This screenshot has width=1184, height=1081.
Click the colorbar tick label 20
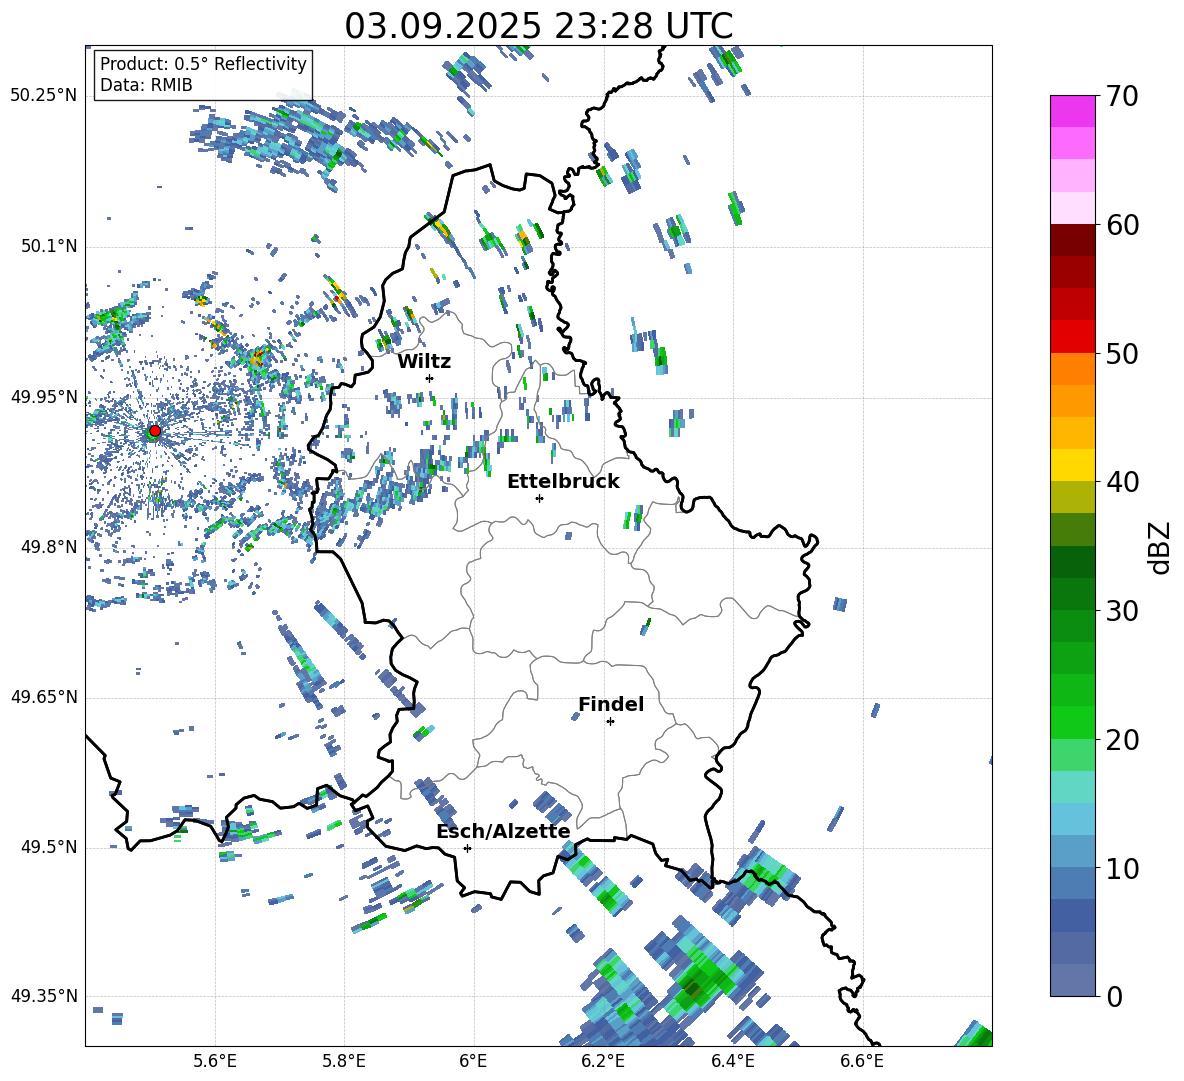[x=1122, y=740]
